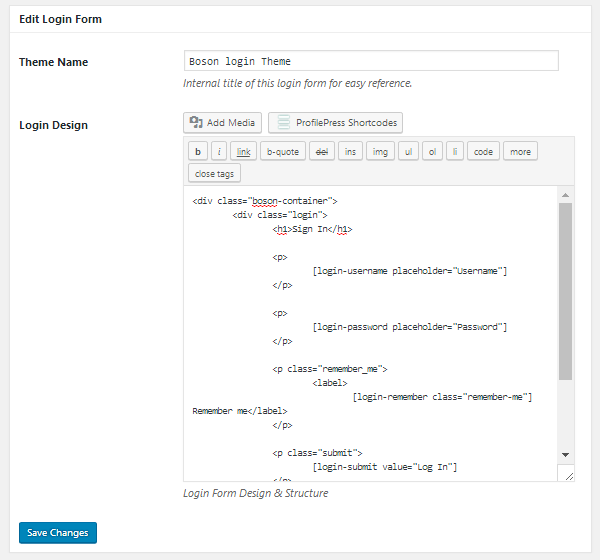Viewport: 600px width, 560px height.
Task: Insert inserted-text tag with ins button
Action: (x=350, y=151)
